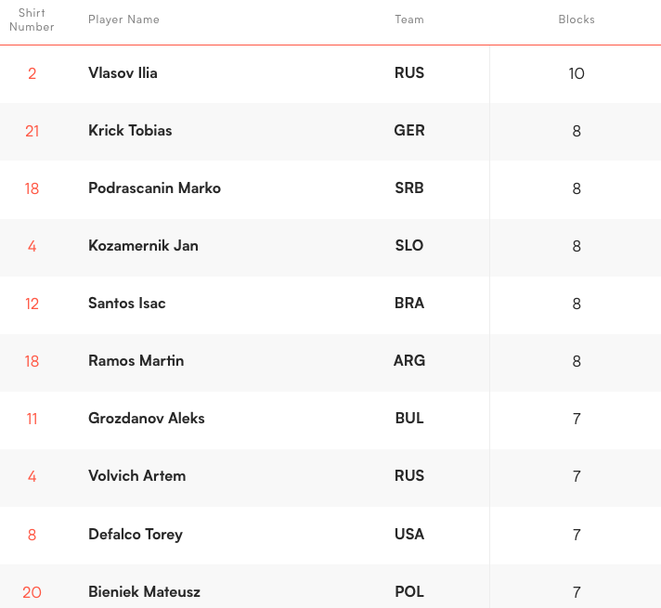The width and height of the screenshot is (661, 608).
Task: Click Volvich Artem's name
Action: pyautogui.click(x=137, y=476)
